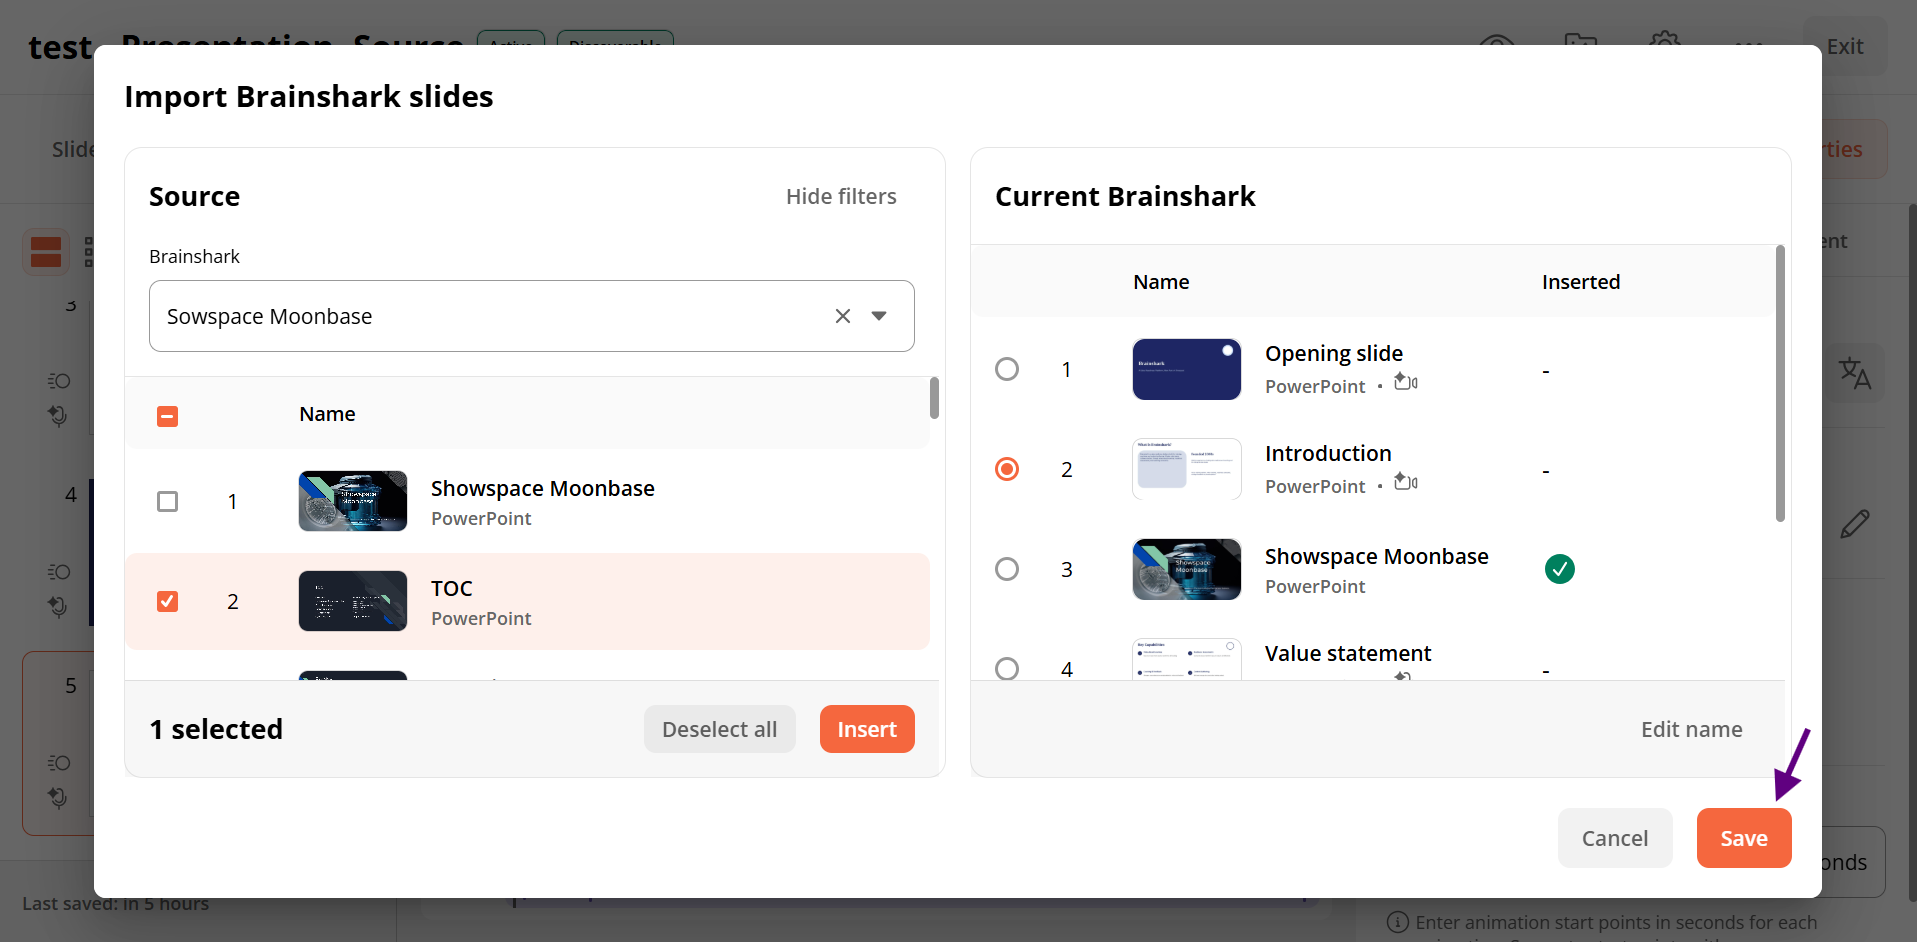Select radio button for Introduction slide
1917x942 pixels.
(1007, 469)
